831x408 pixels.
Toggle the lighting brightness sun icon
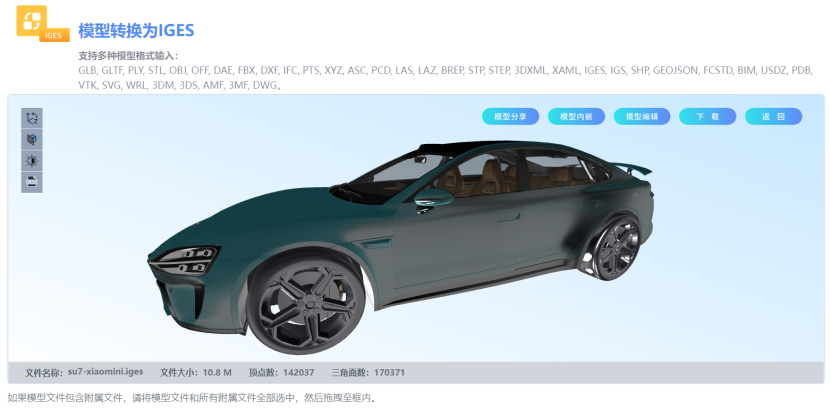tap(32, 160)
